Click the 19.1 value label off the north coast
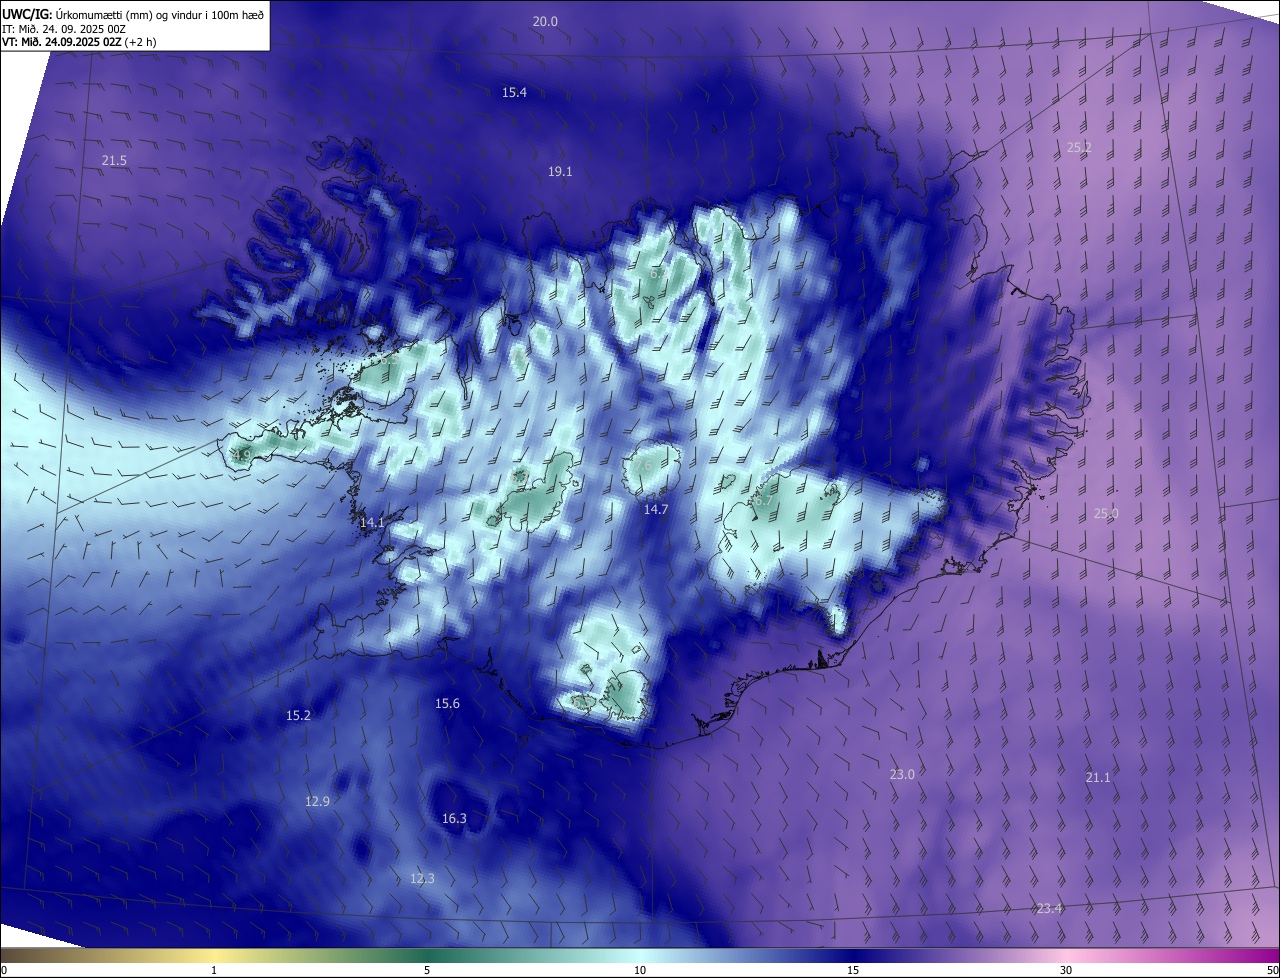This screenshot has height=978, width=1280. (x=560, y=172)
